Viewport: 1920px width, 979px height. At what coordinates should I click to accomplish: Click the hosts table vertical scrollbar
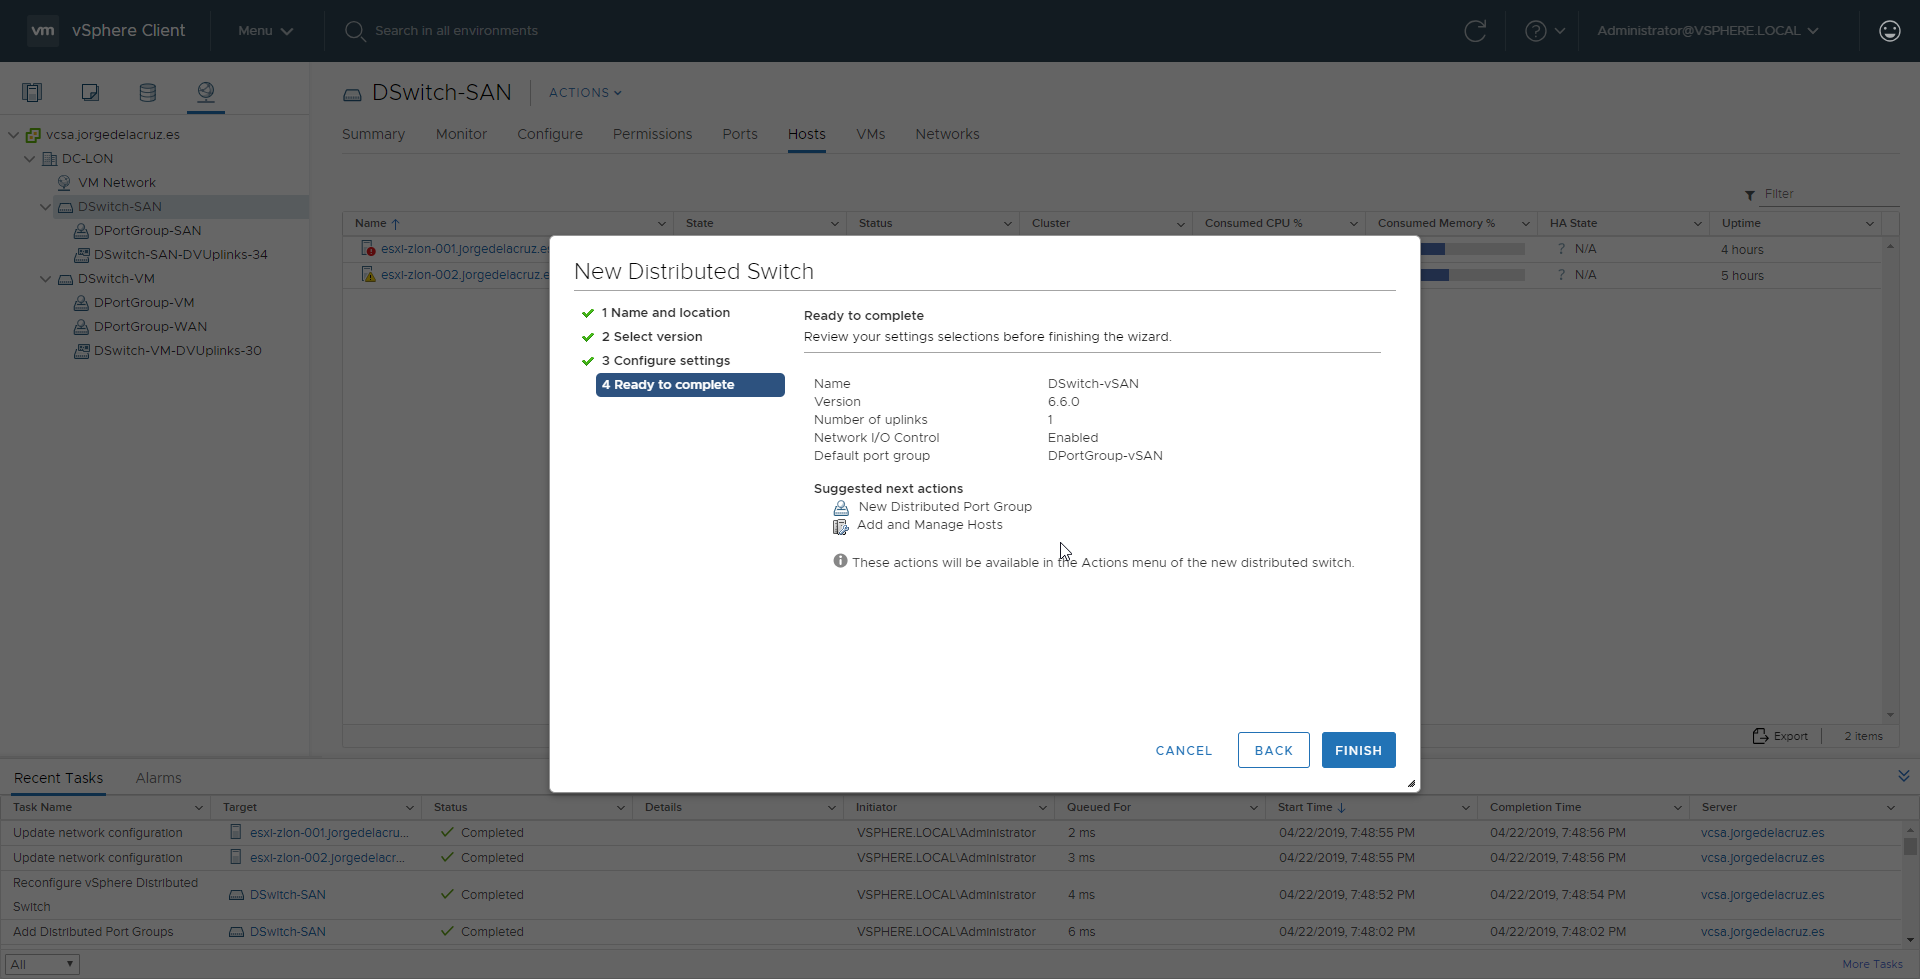pyautogui.click(x=1890, y=480)
